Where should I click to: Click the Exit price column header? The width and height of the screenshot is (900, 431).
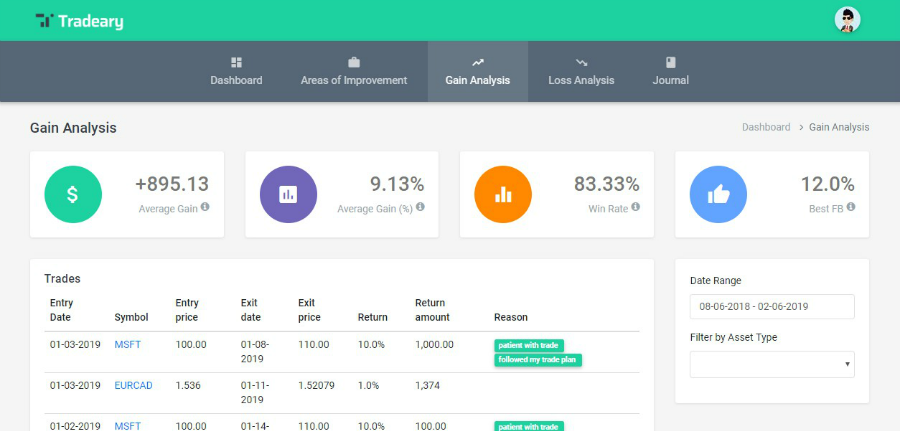(309, 310)
